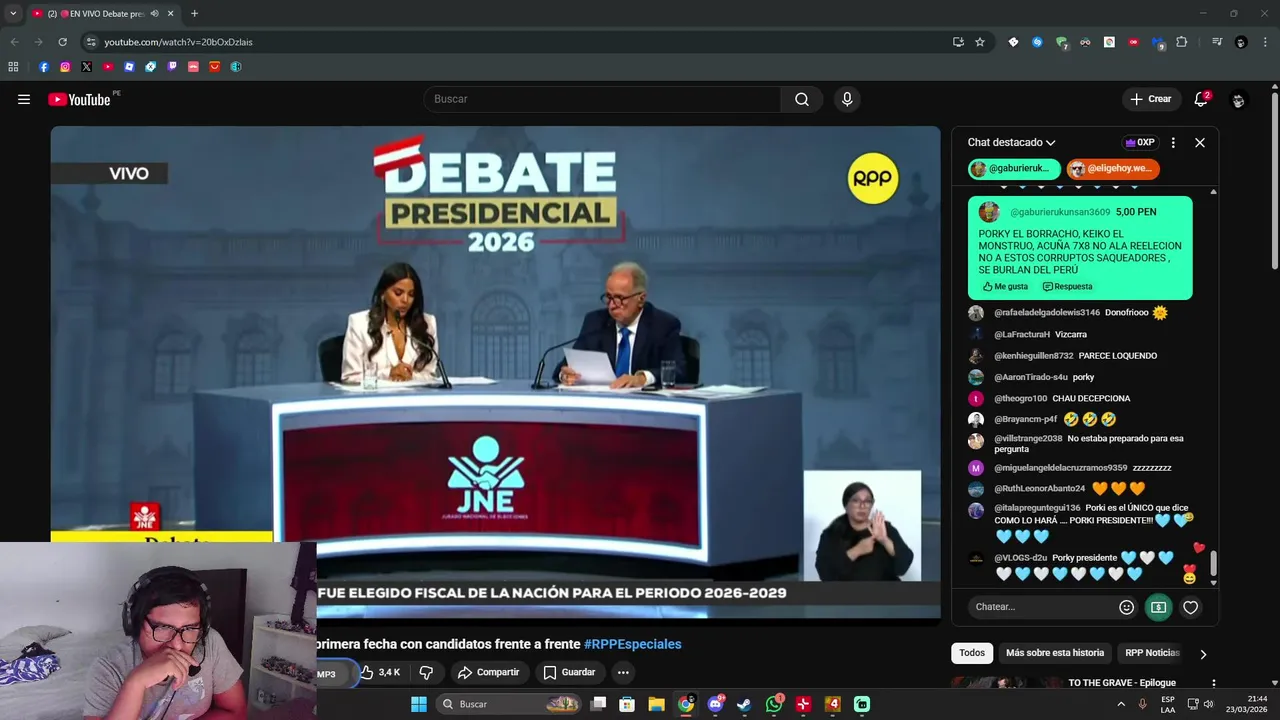The height and width of the screenshot is (720, 1280).
Task: Open the 0XP chat points badge
Action: pos(1140,142)
